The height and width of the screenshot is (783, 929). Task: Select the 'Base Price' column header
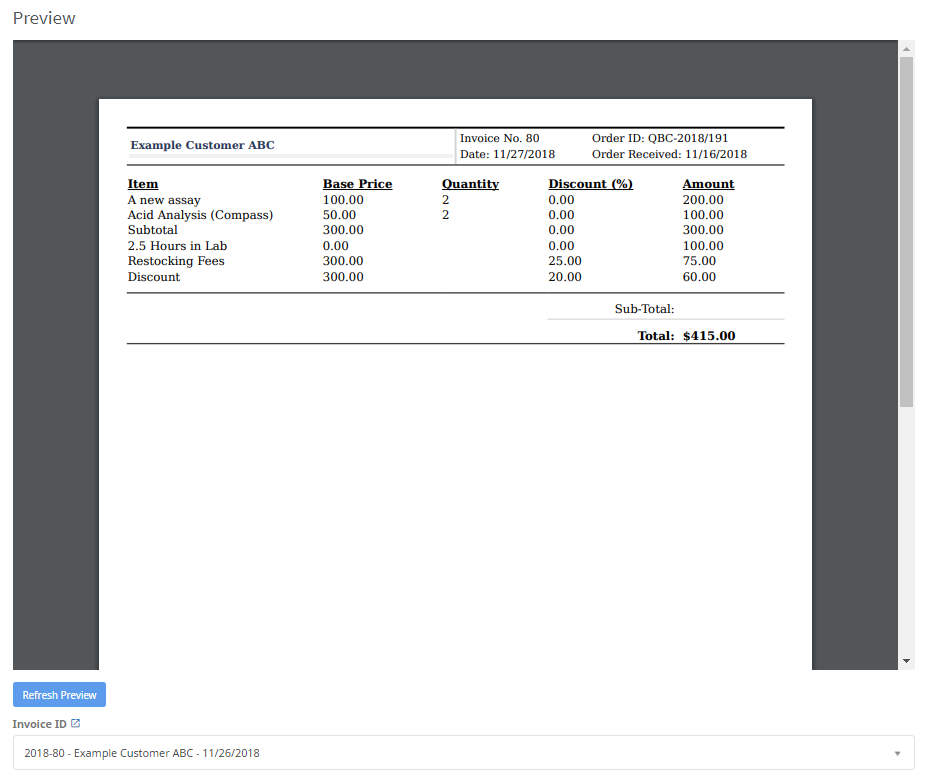(357, 184)
